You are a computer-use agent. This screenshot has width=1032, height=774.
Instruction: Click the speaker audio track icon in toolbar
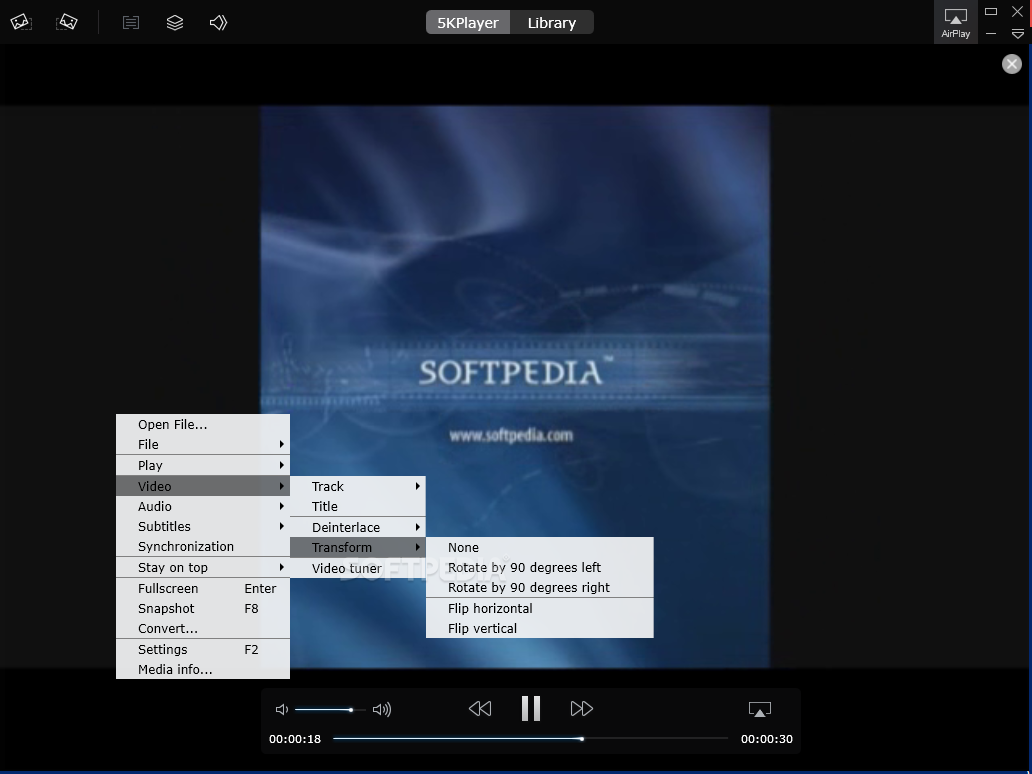(219, 23)
